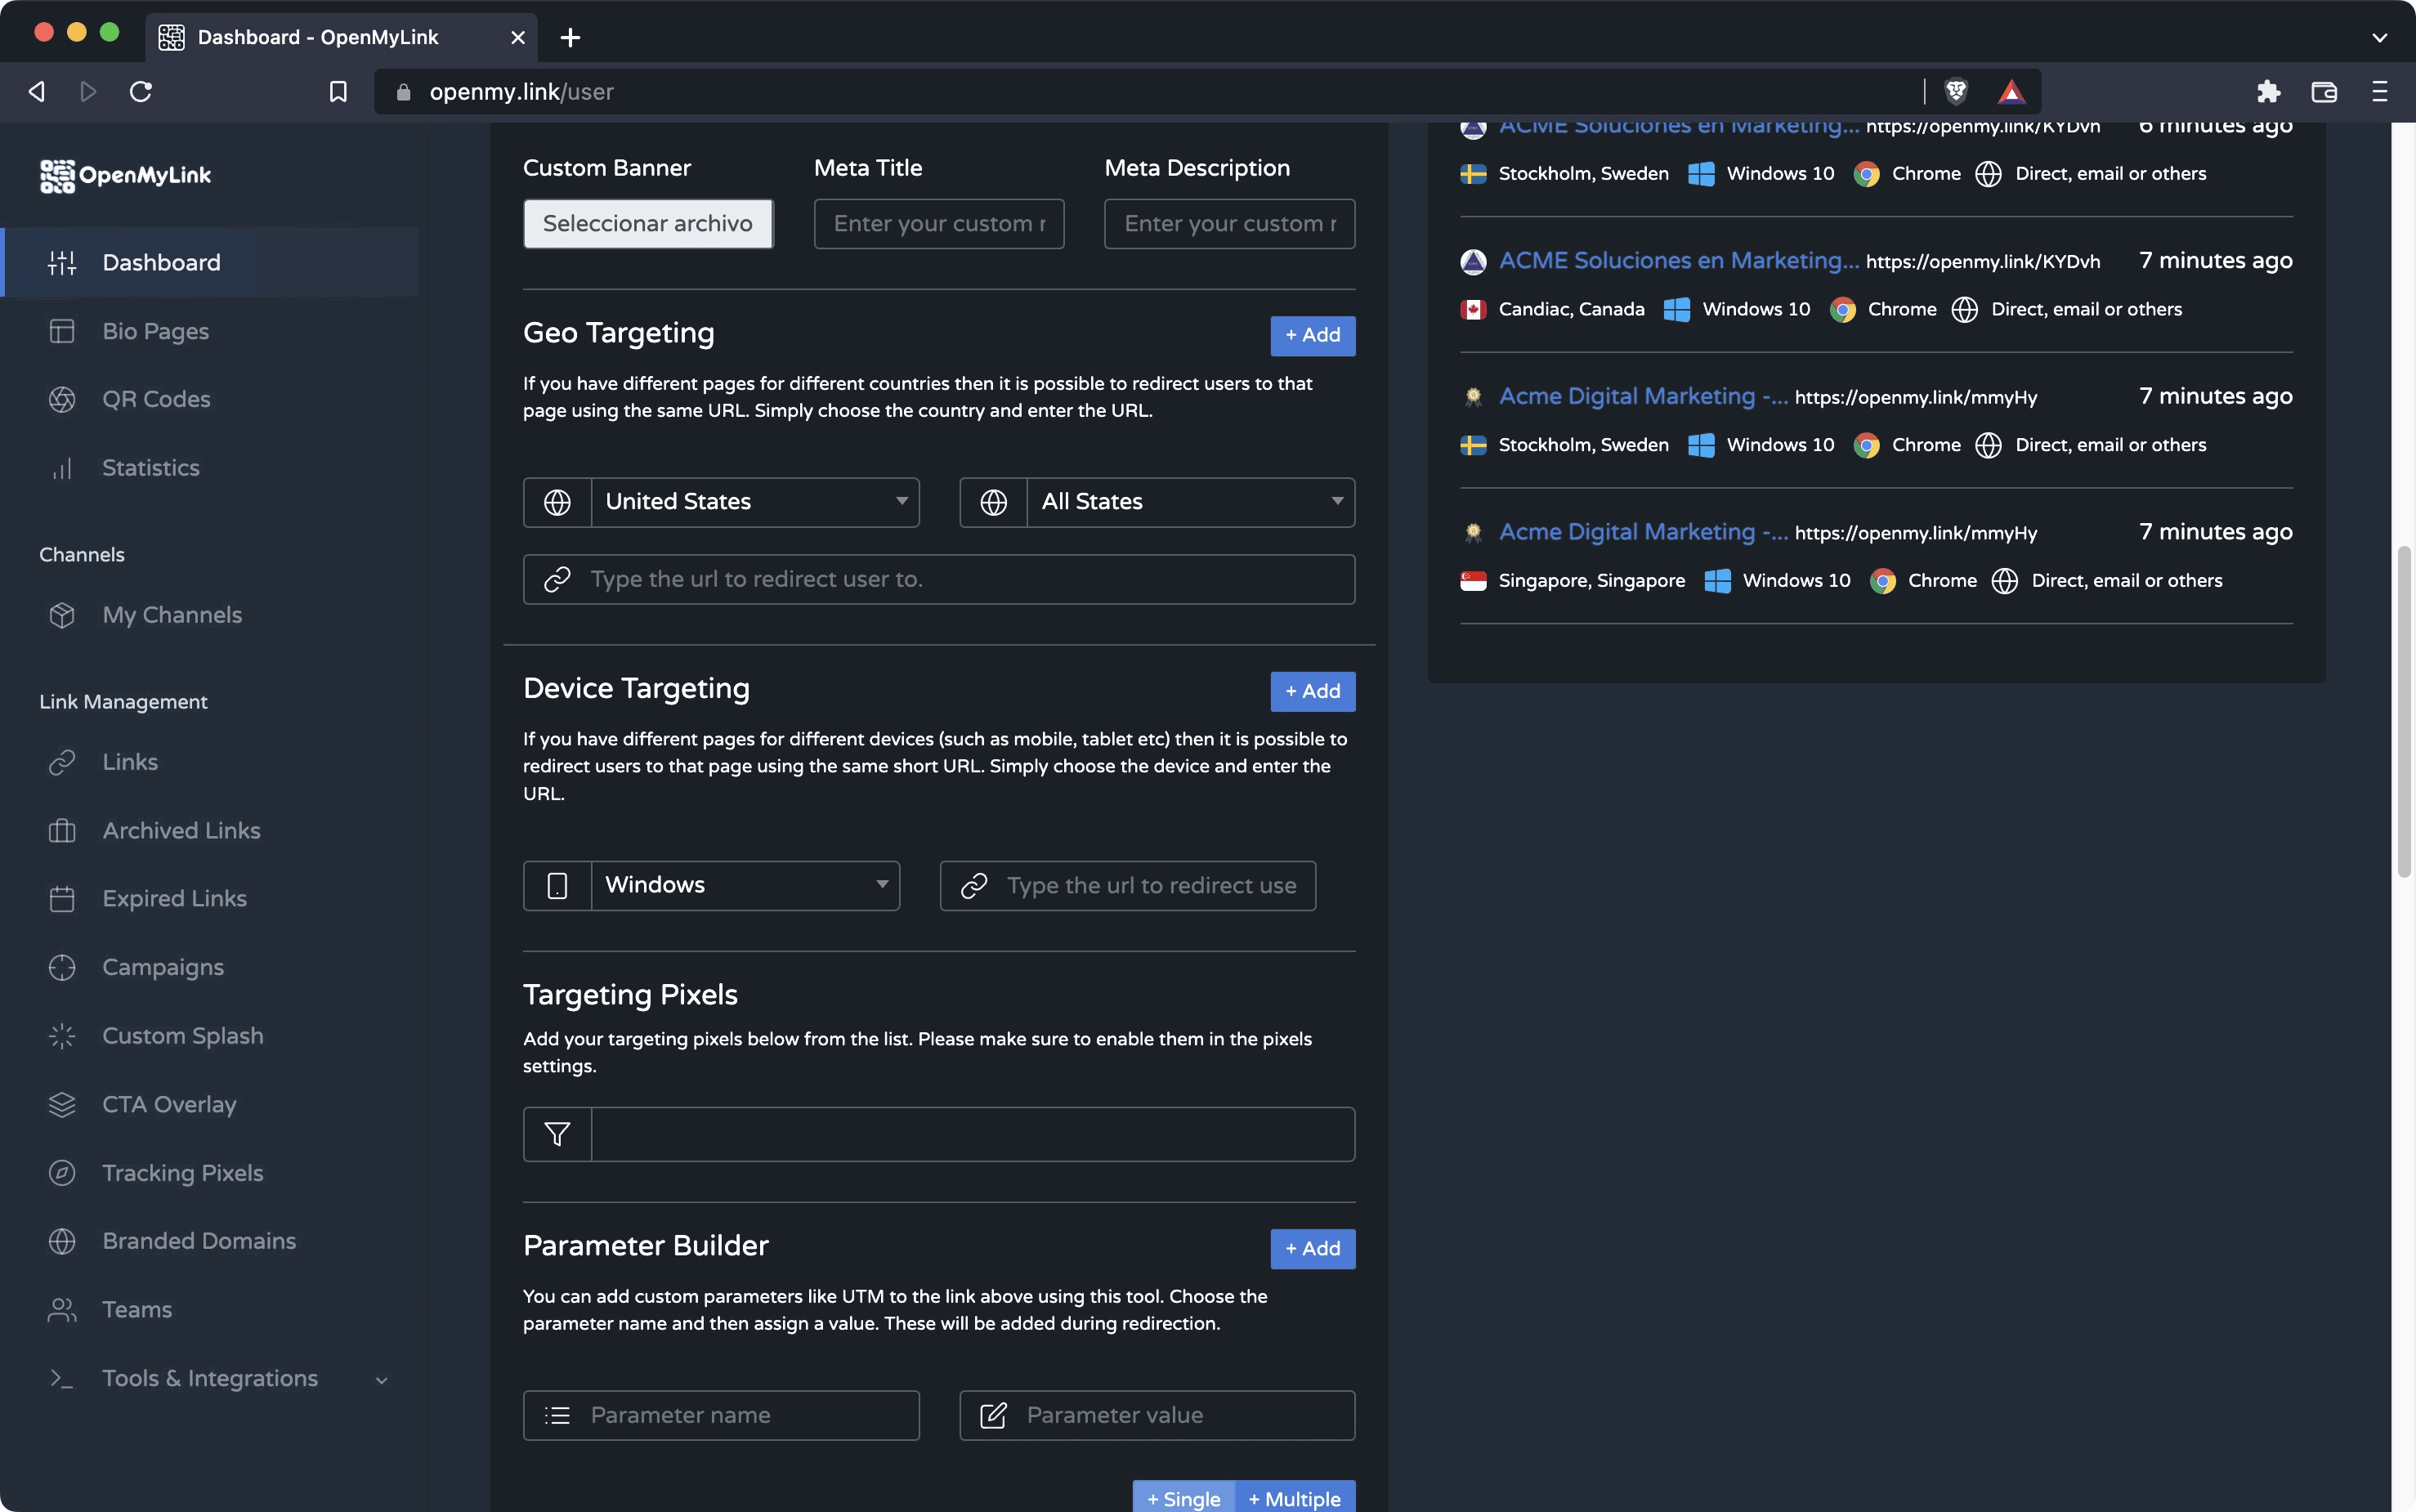This screenshot has width=2416, height=1512.
Task: Select the Expired Links calendar icon
Action: [62, 898]
